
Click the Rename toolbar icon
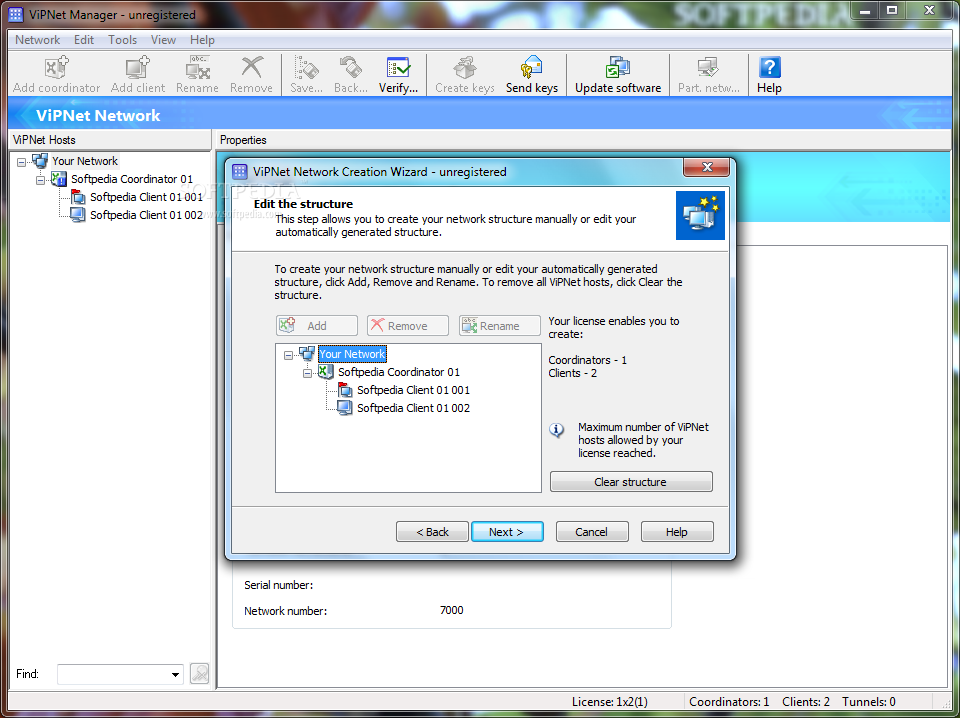click(198, 67)
